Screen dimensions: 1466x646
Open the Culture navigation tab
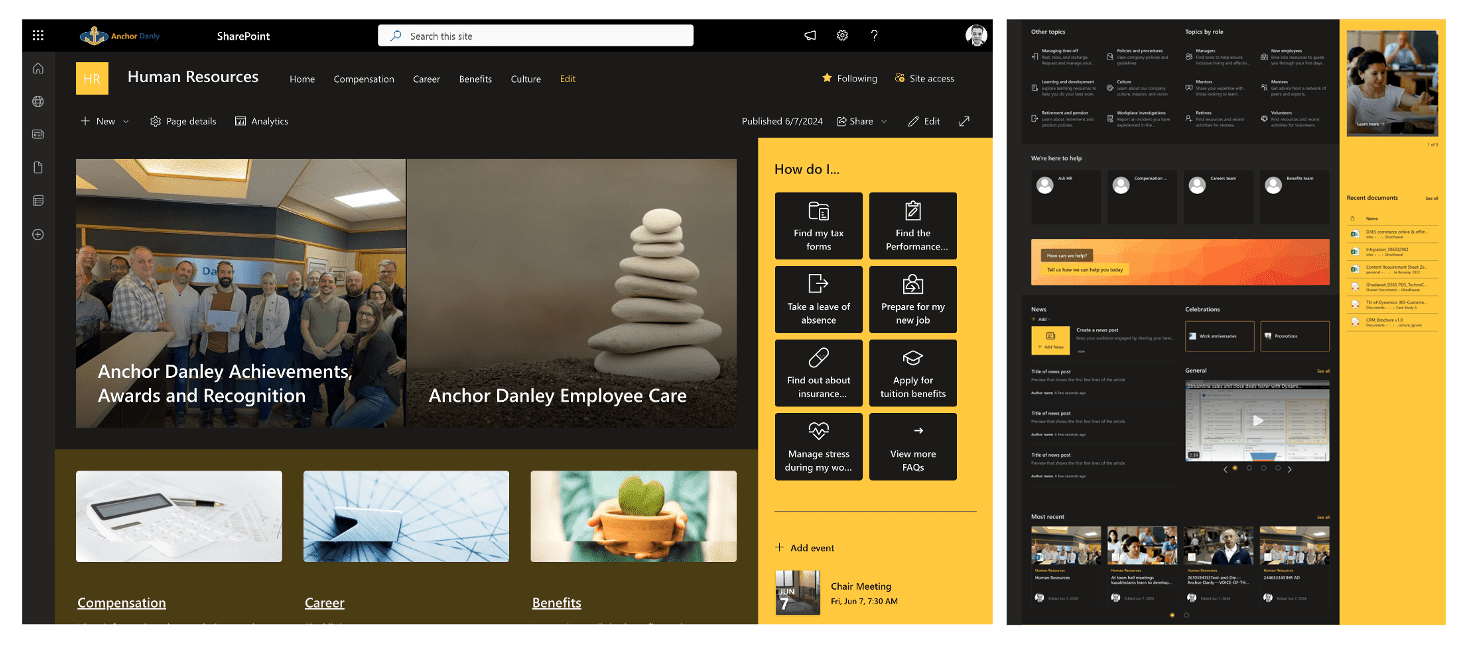(x=525, y=79)
